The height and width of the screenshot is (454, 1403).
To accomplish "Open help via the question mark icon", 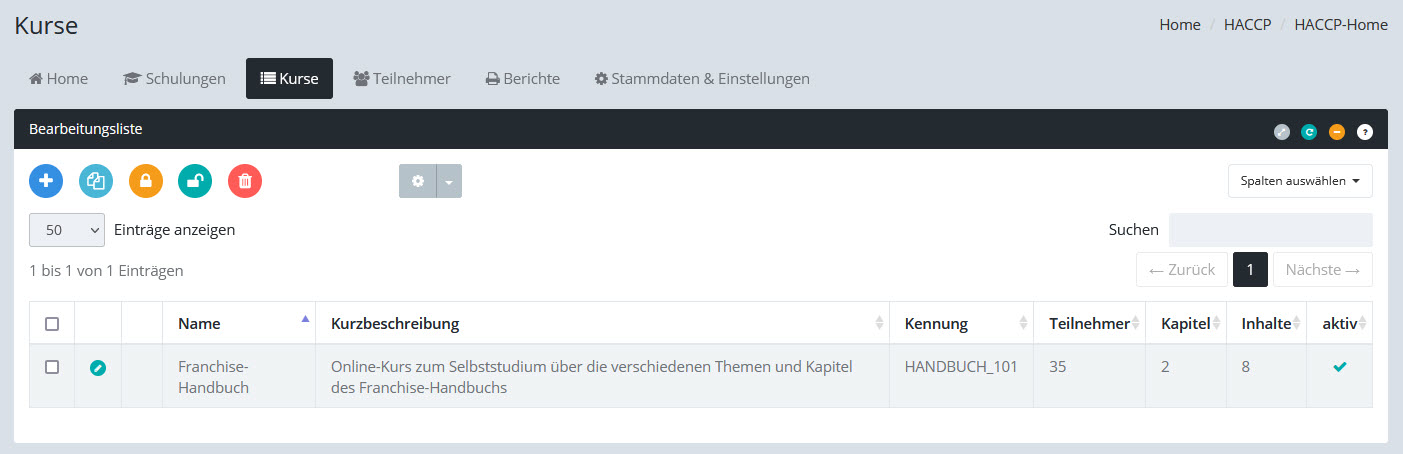I will coord(1365,131).
